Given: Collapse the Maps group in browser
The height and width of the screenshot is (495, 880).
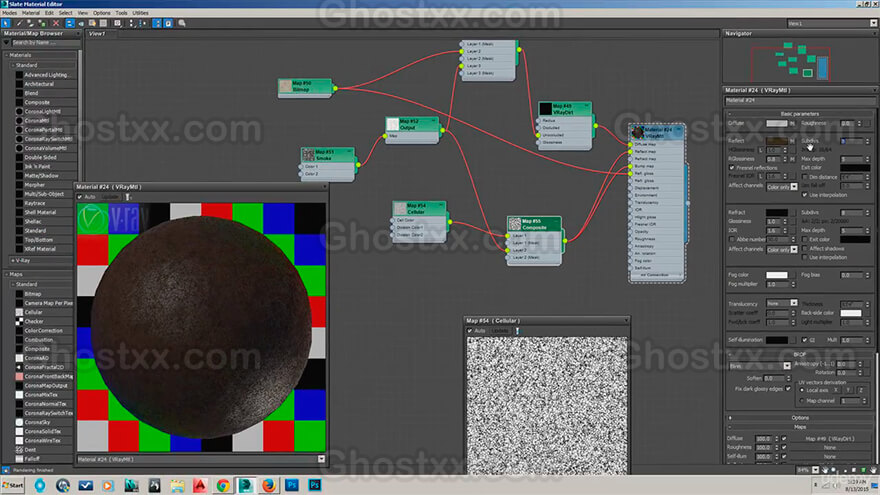Looking at the screenshot, I should tap(7, 274).
